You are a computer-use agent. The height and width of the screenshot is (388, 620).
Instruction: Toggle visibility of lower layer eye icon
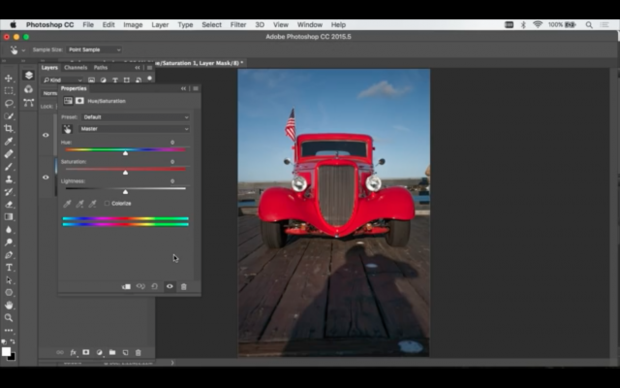(x=46, y=178)
